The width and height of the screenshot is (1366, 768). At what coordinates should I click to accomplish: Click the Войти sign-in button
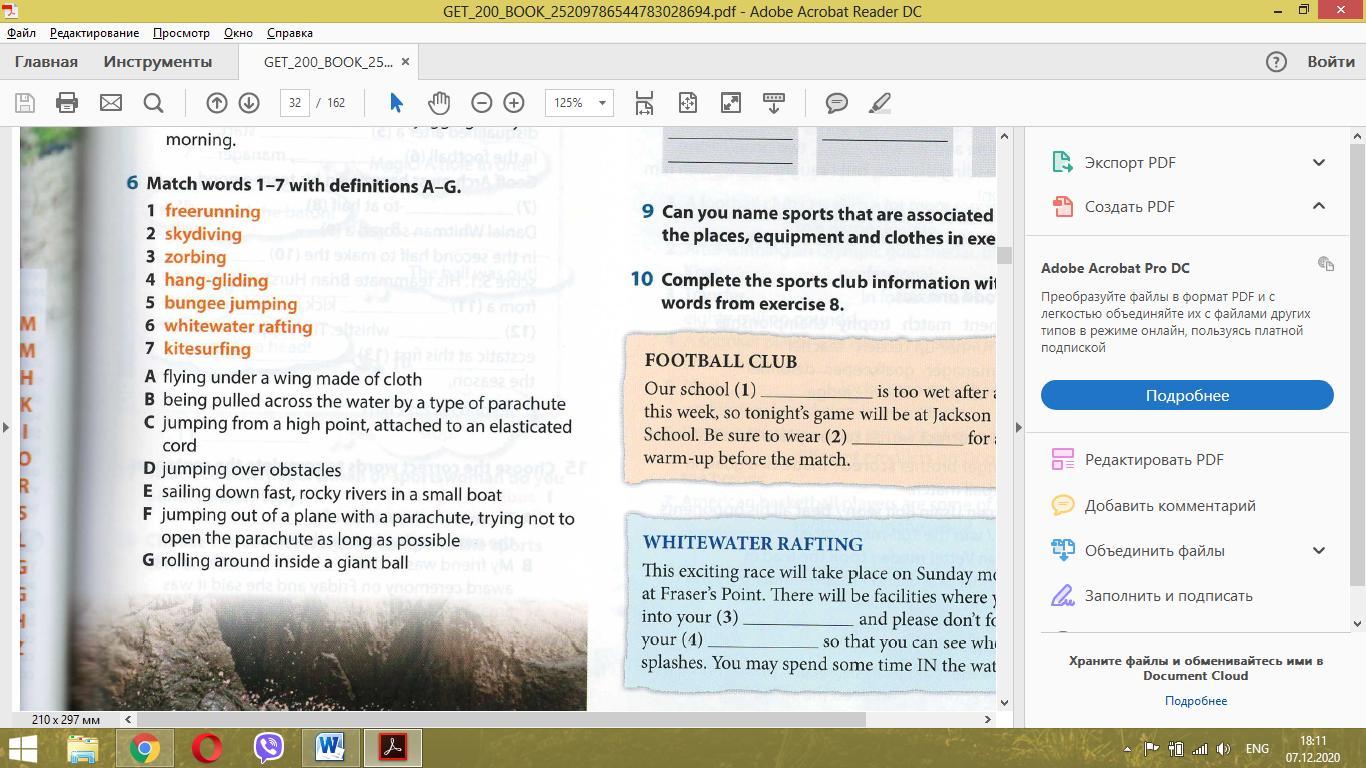click(1331, 62)
